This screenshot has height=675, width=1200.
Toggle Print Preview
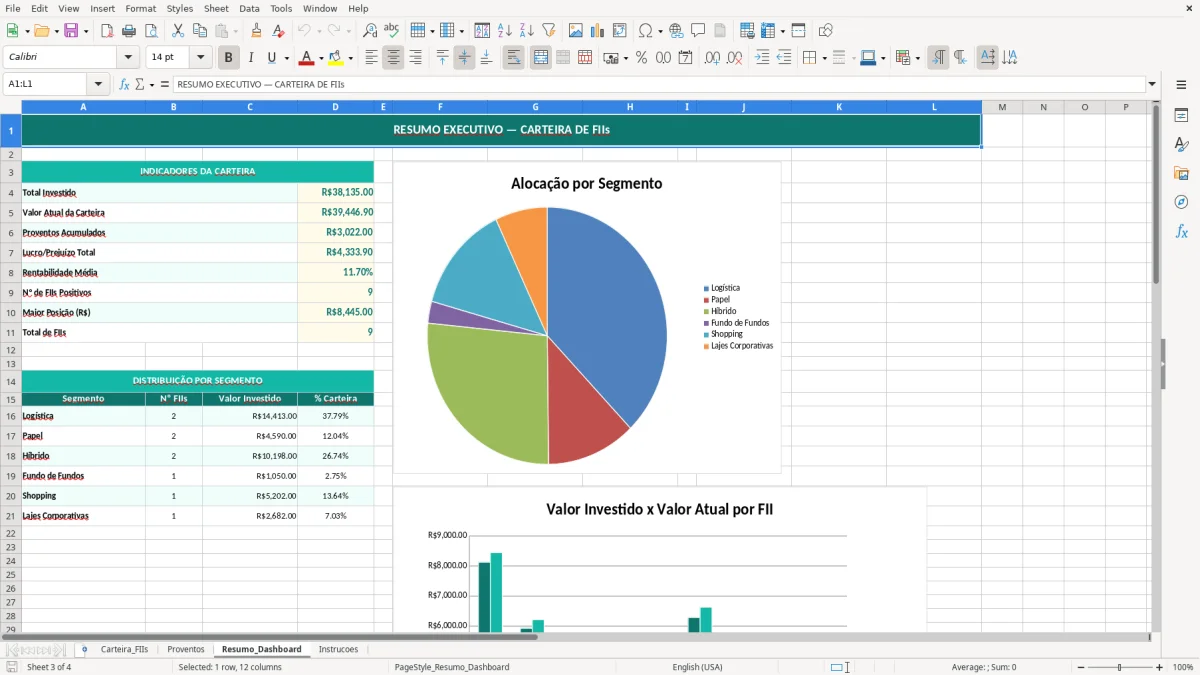[151, 31]
